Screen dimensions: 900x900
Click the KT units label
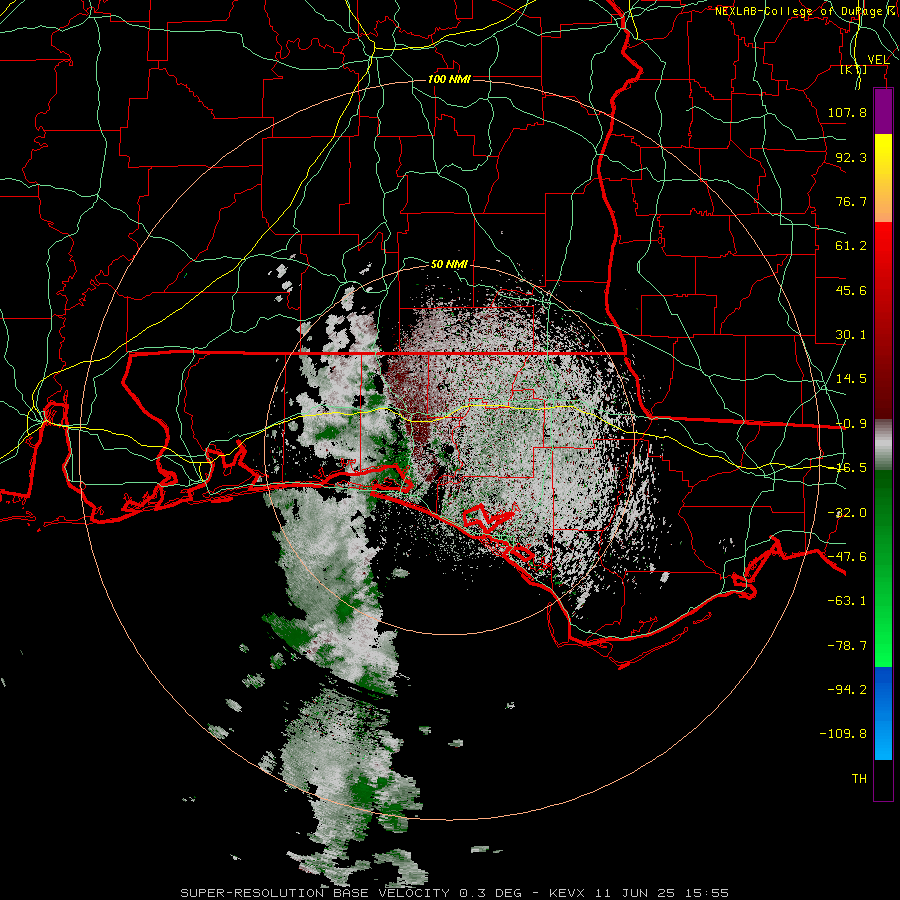(853, 69)
